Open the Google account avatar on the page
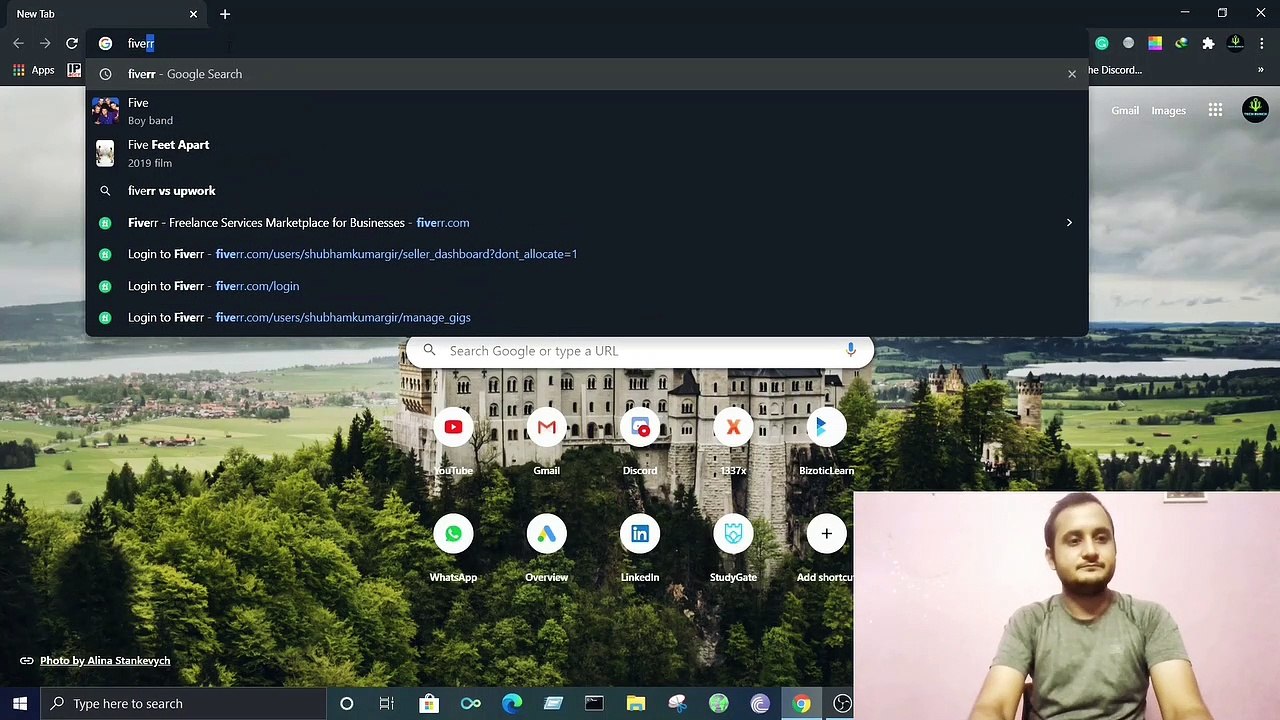The height and width of the screenshot is (720, 1280). (1255, 110)
